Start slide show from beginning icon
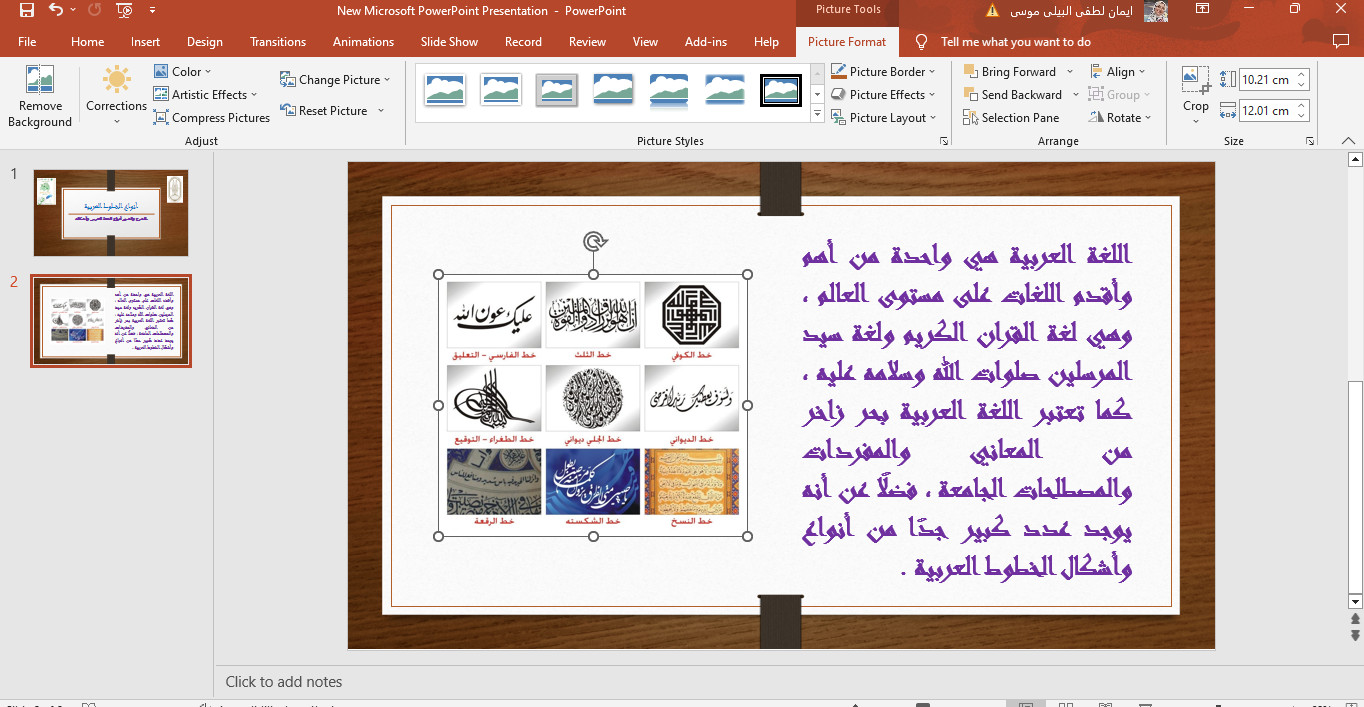 (124, 11)
